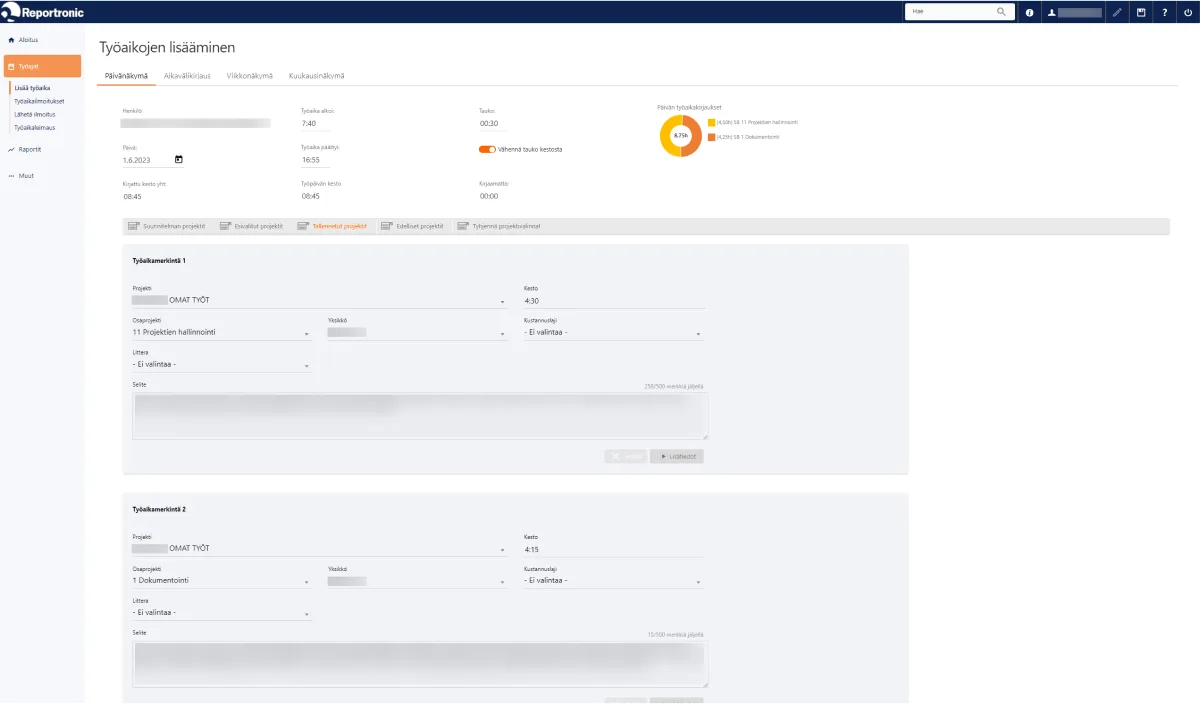Image resolution: width=1200 pixels, height=704 pixels.
Task: Click the info icon in top bar
Action: click(x=1029, y=12)
